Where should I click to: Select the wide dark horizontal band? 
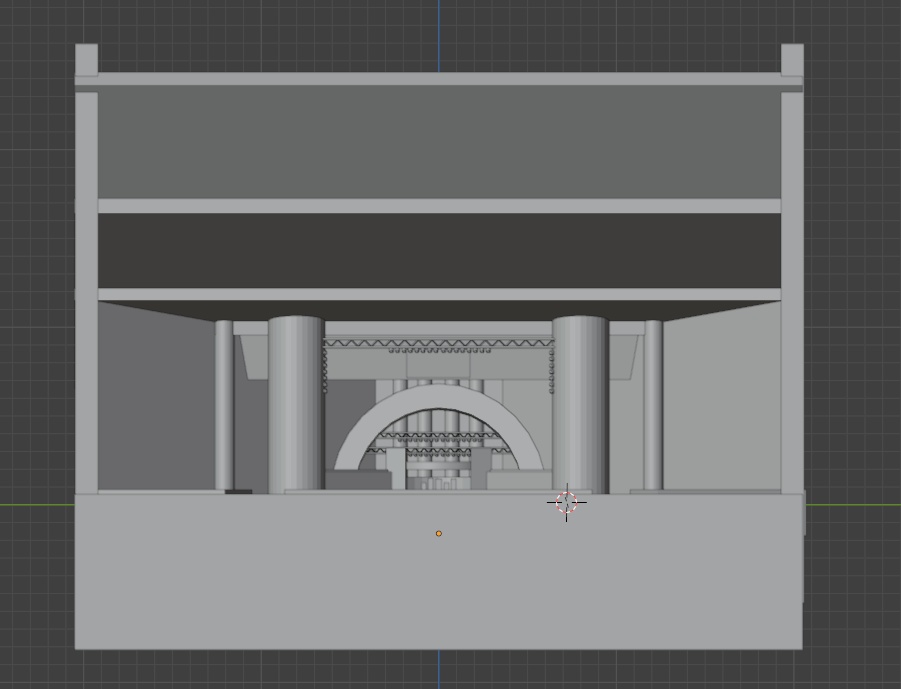[439, 251]
